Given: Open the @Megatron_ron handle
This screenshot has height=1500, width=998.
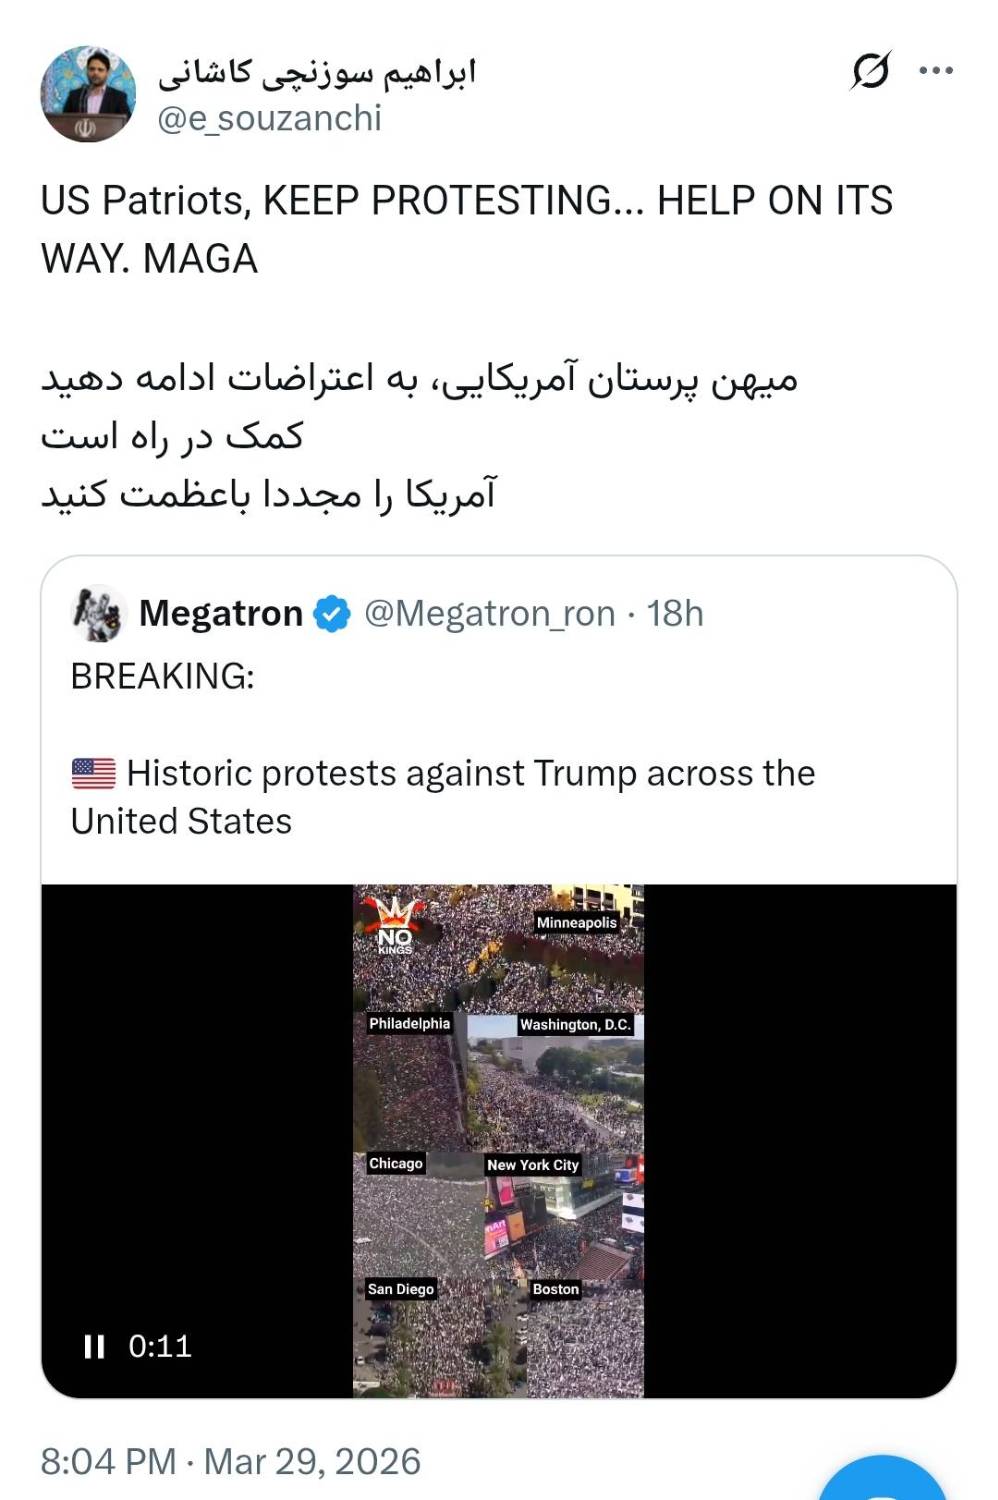Looking at the screenshot, I should click(489, 613).
